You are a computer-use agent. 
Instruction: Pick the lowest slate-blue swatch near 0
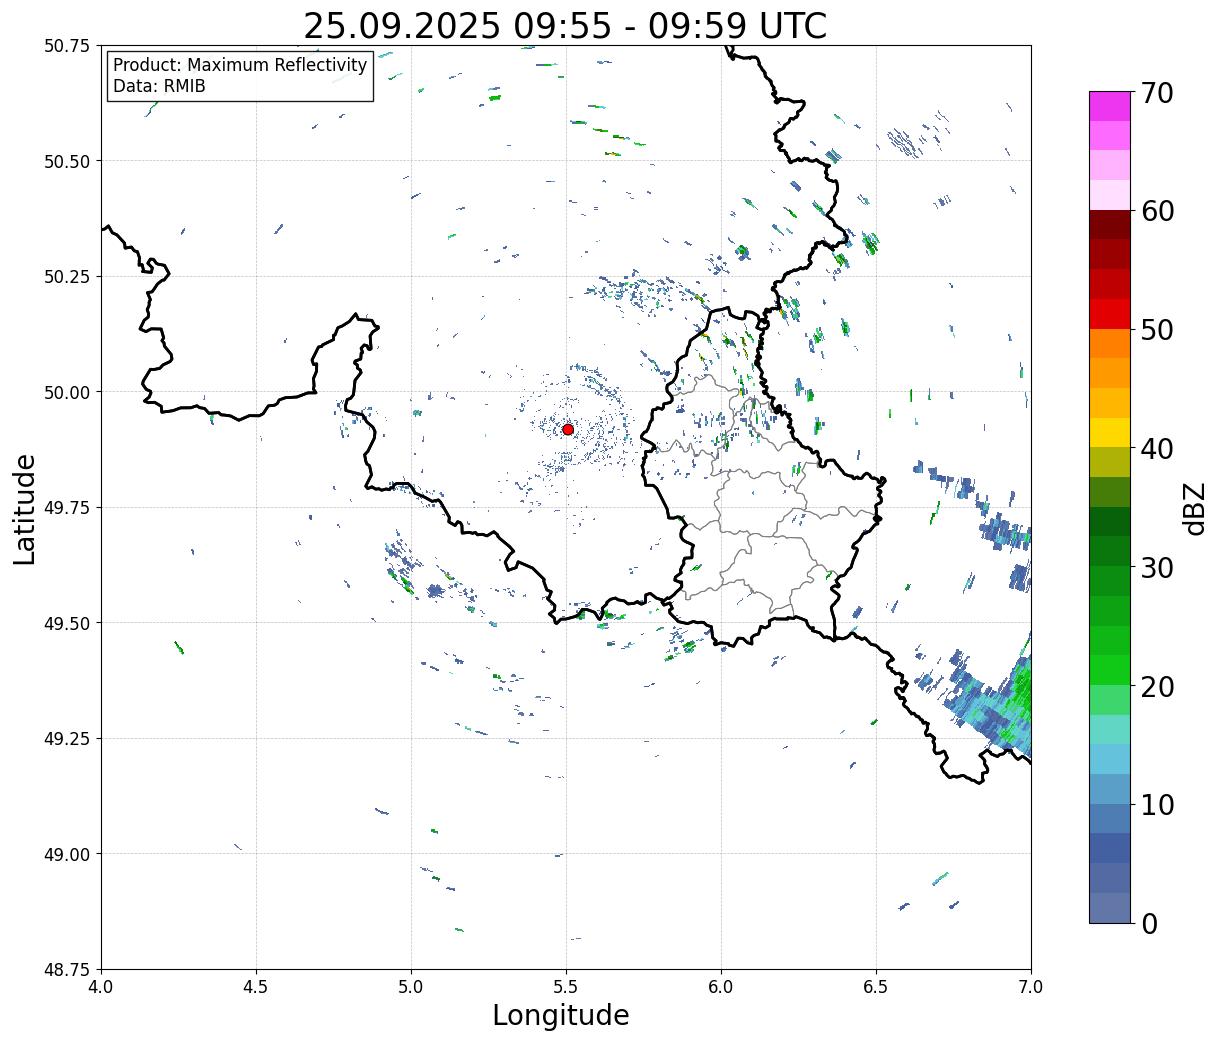tap(1110, 907)
